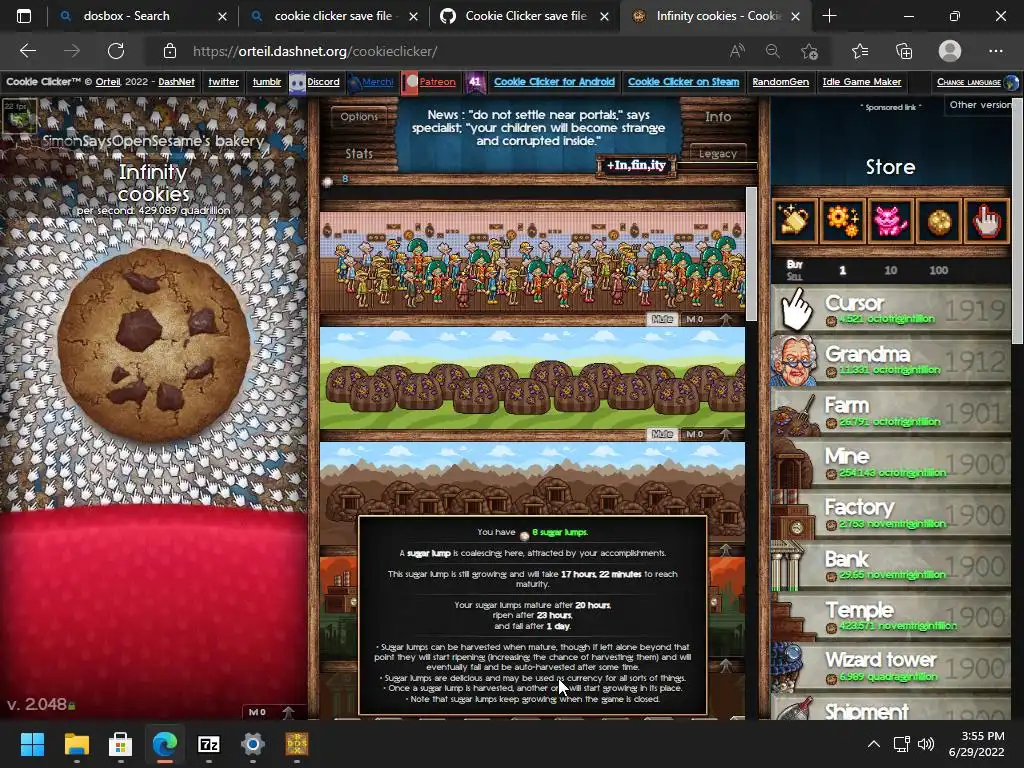
Task: Click the globe icon next to Change Language
Action: pos(1012,82)
